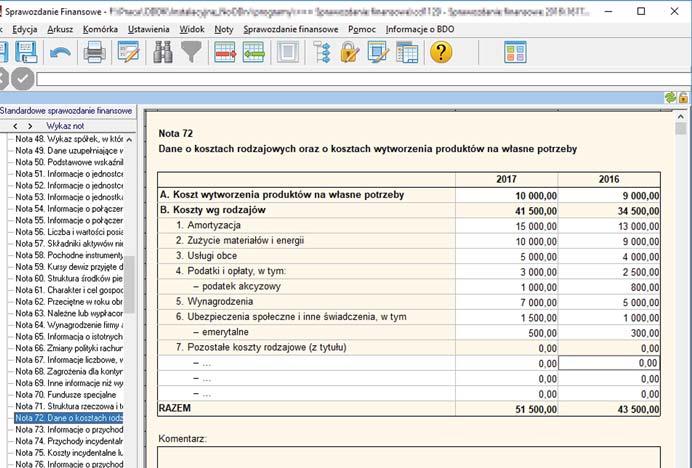Click the screen with pencil icon
Screen dimensions: 692x468
378,52
